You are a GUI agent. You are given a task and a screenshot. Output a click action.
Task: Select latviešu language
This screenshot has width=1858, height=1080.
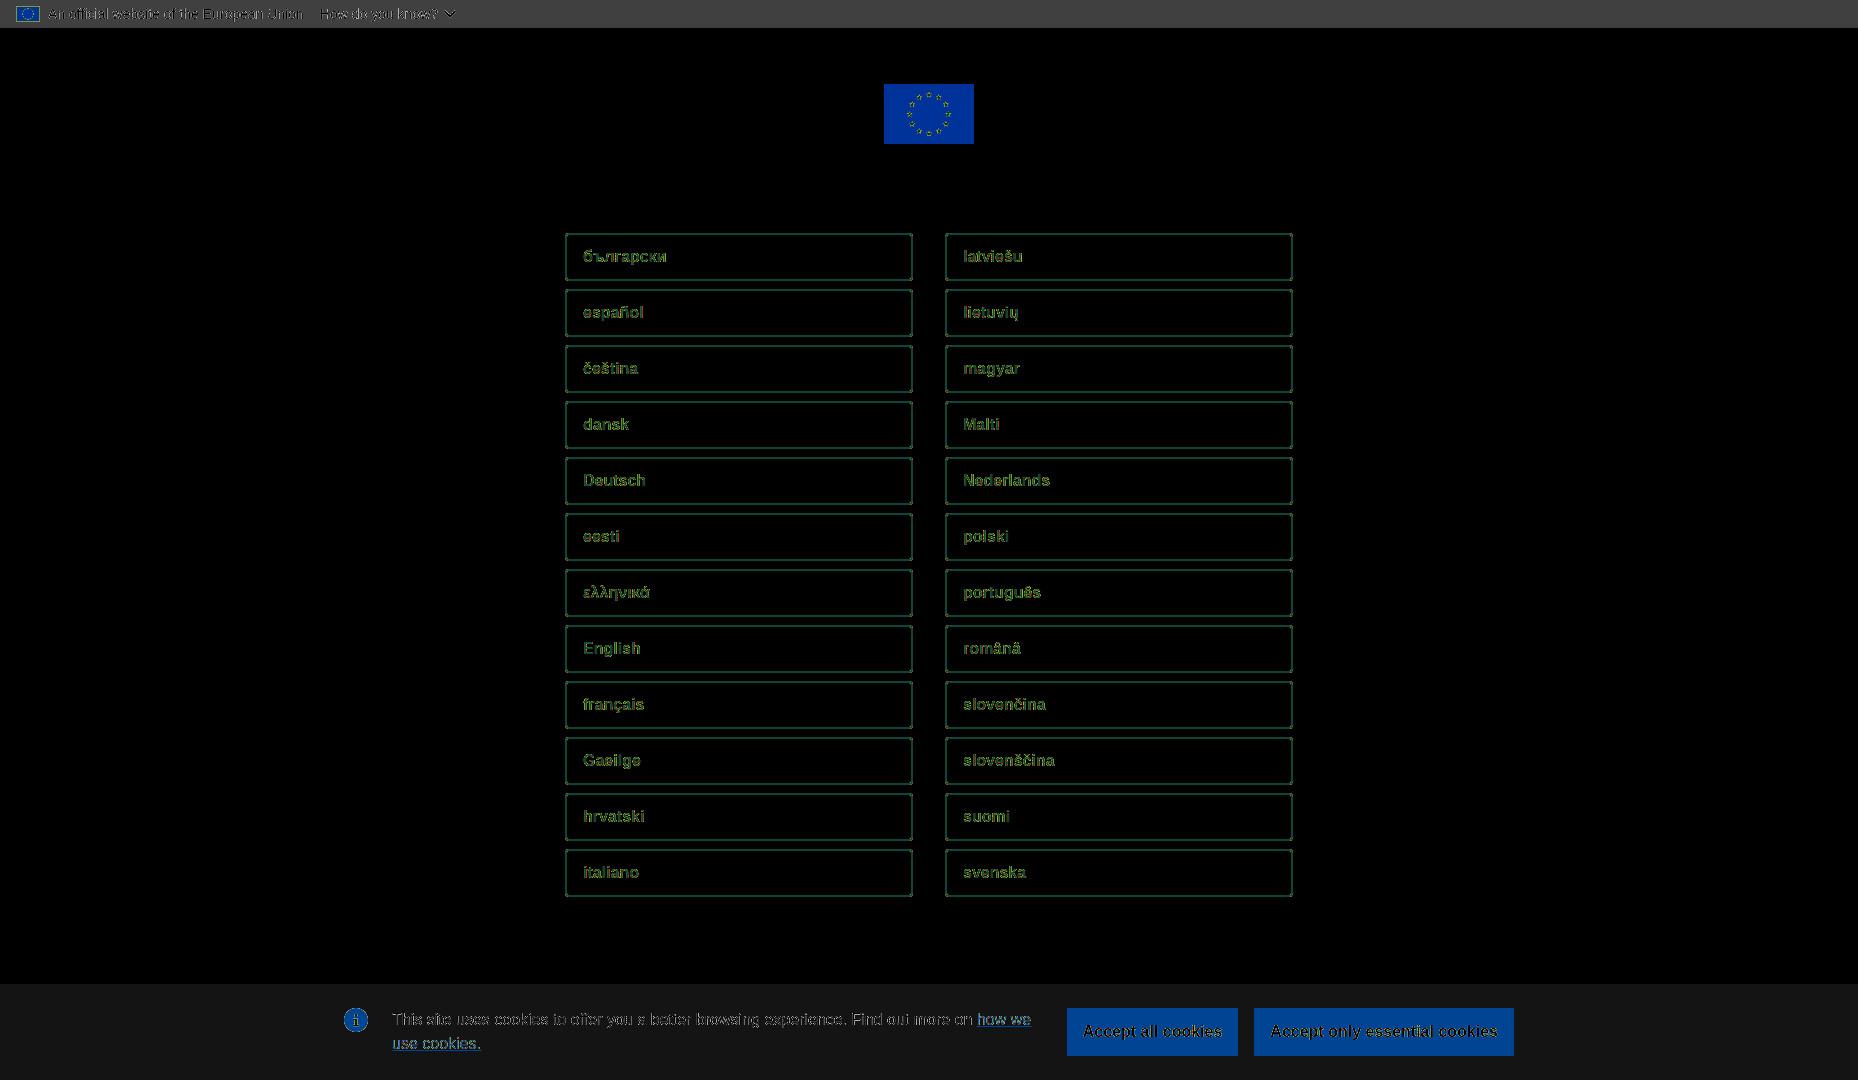point(1119,257)
